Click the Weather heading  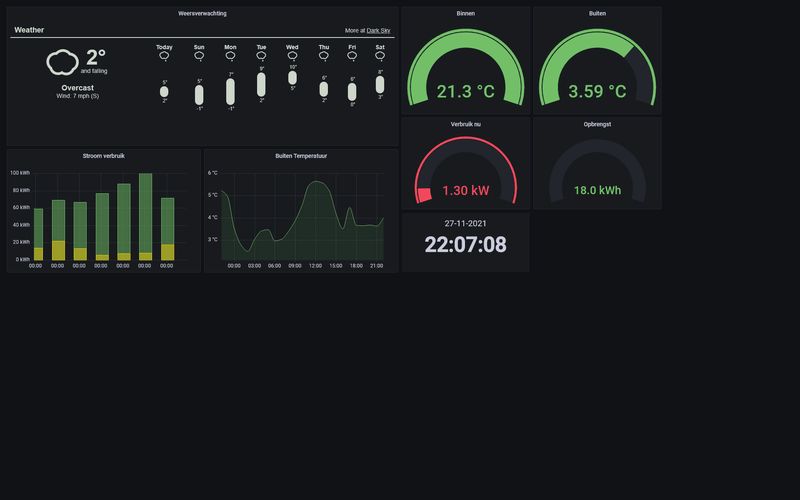[29, 30]
